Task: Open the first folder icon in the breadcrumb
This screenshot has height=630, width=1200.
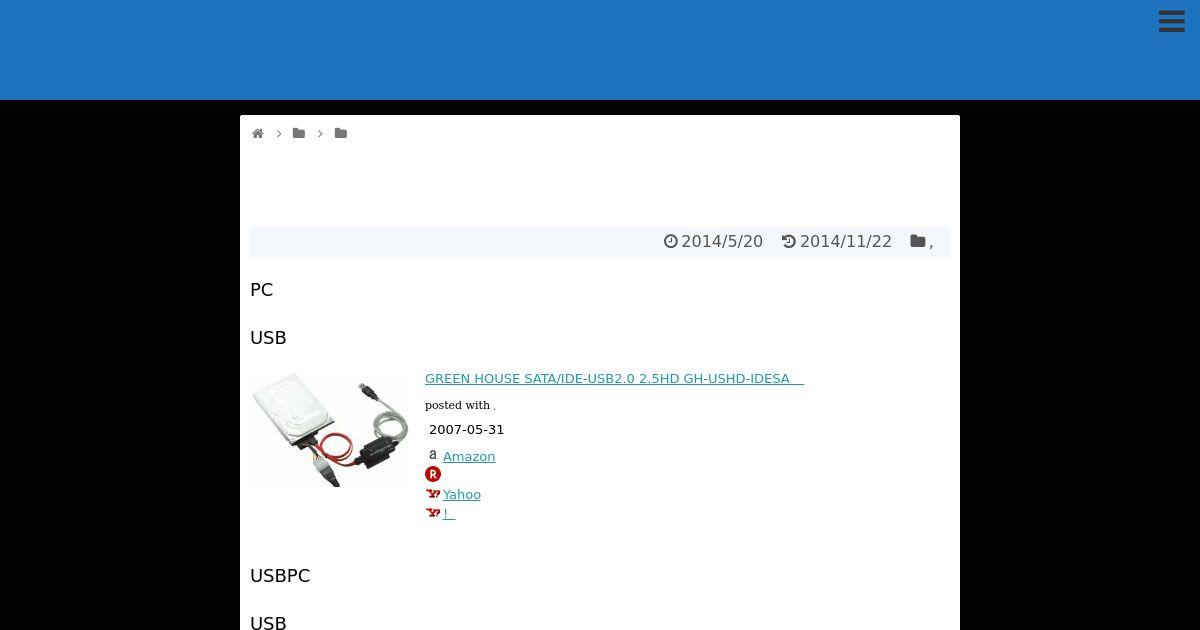Action: pos(299,133)
